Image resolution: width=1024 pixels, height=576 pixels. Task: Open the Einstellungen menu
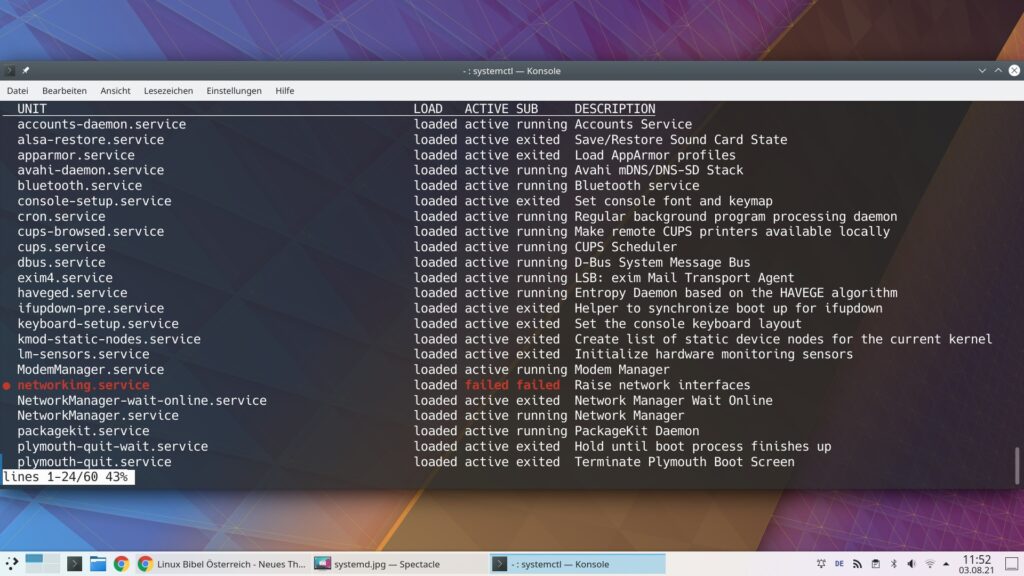[234, 91]
